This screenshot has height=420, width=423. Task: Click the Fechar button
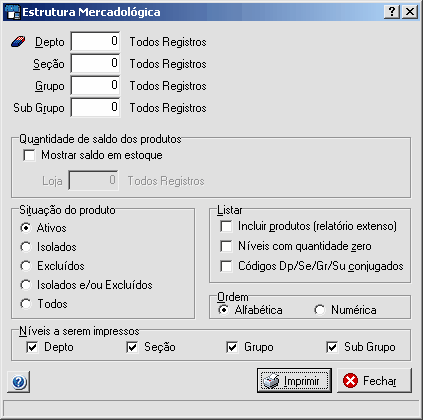pyautogui.click(x=374, y=380)
